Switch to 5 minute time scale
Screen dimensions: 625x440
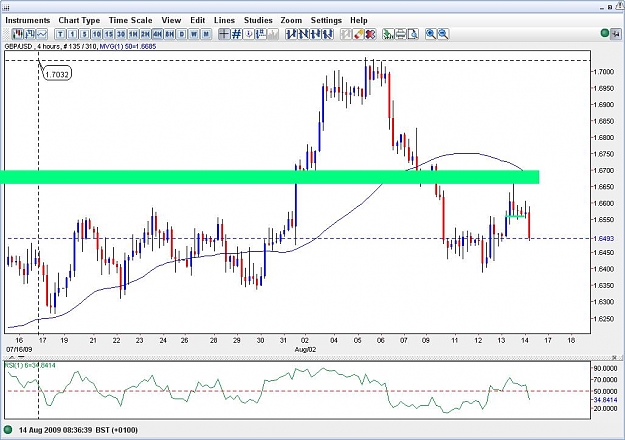click(x=85, y=34)
